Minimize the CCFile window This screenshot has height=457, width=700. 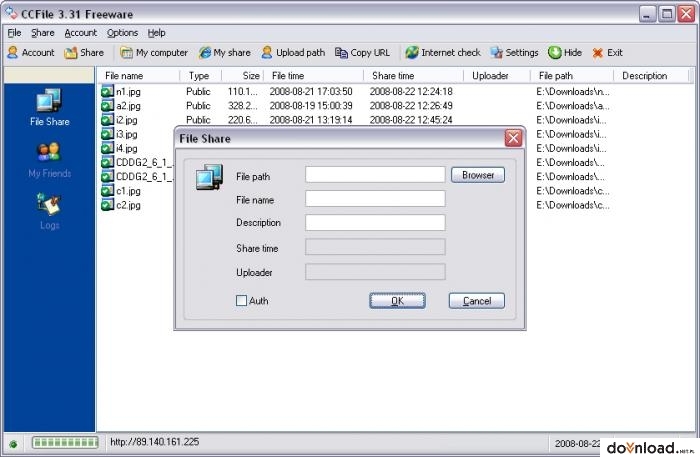[x=647, y=14]
